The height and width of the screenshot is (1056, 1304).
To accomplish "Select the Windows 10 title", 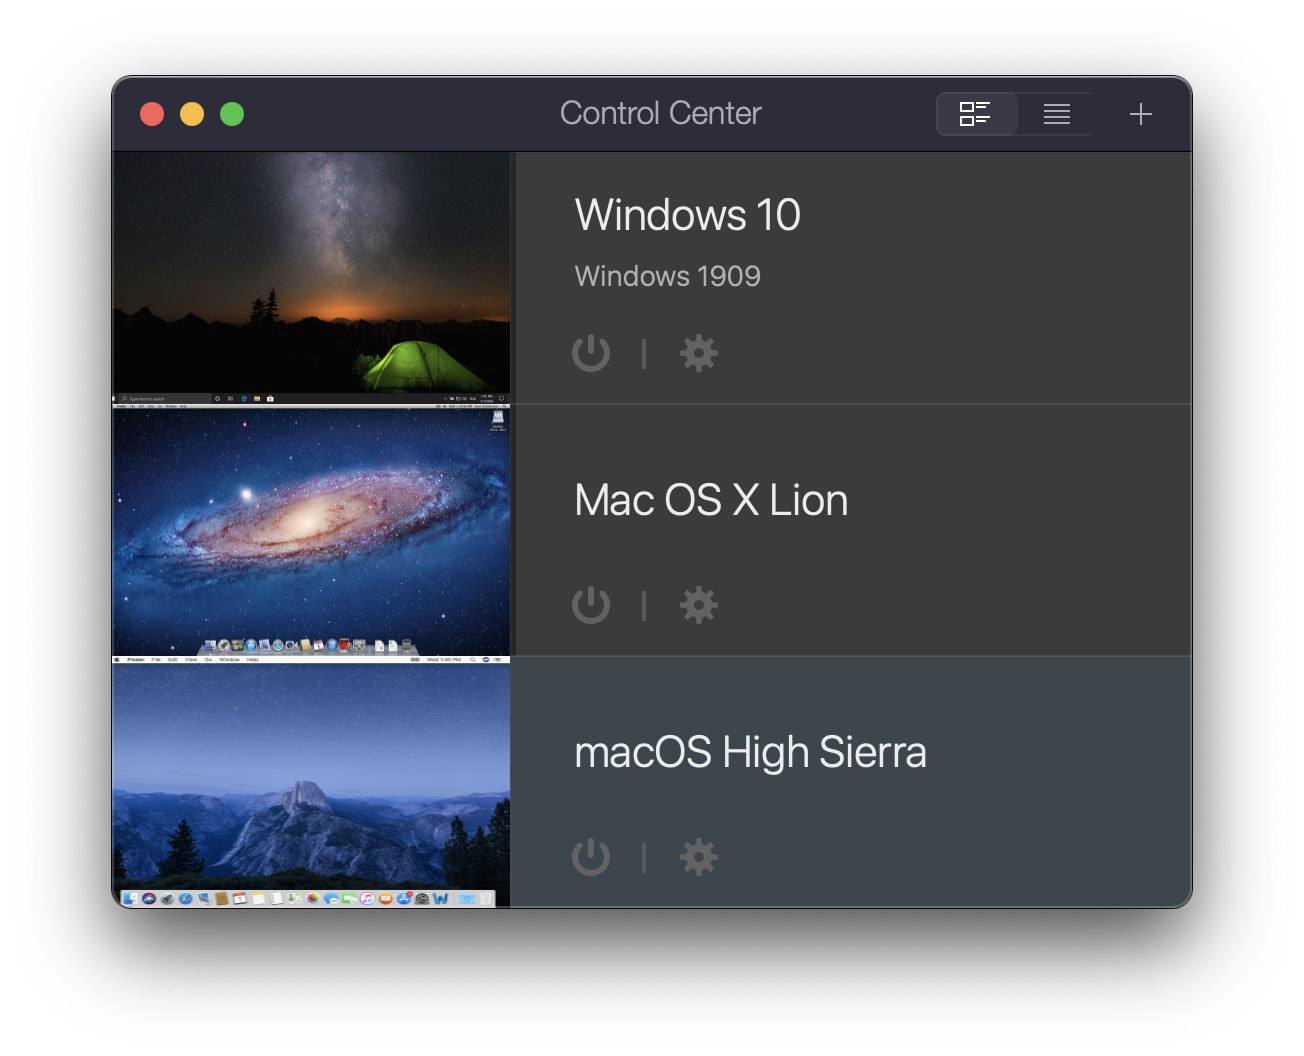I will tap(687, 215).
